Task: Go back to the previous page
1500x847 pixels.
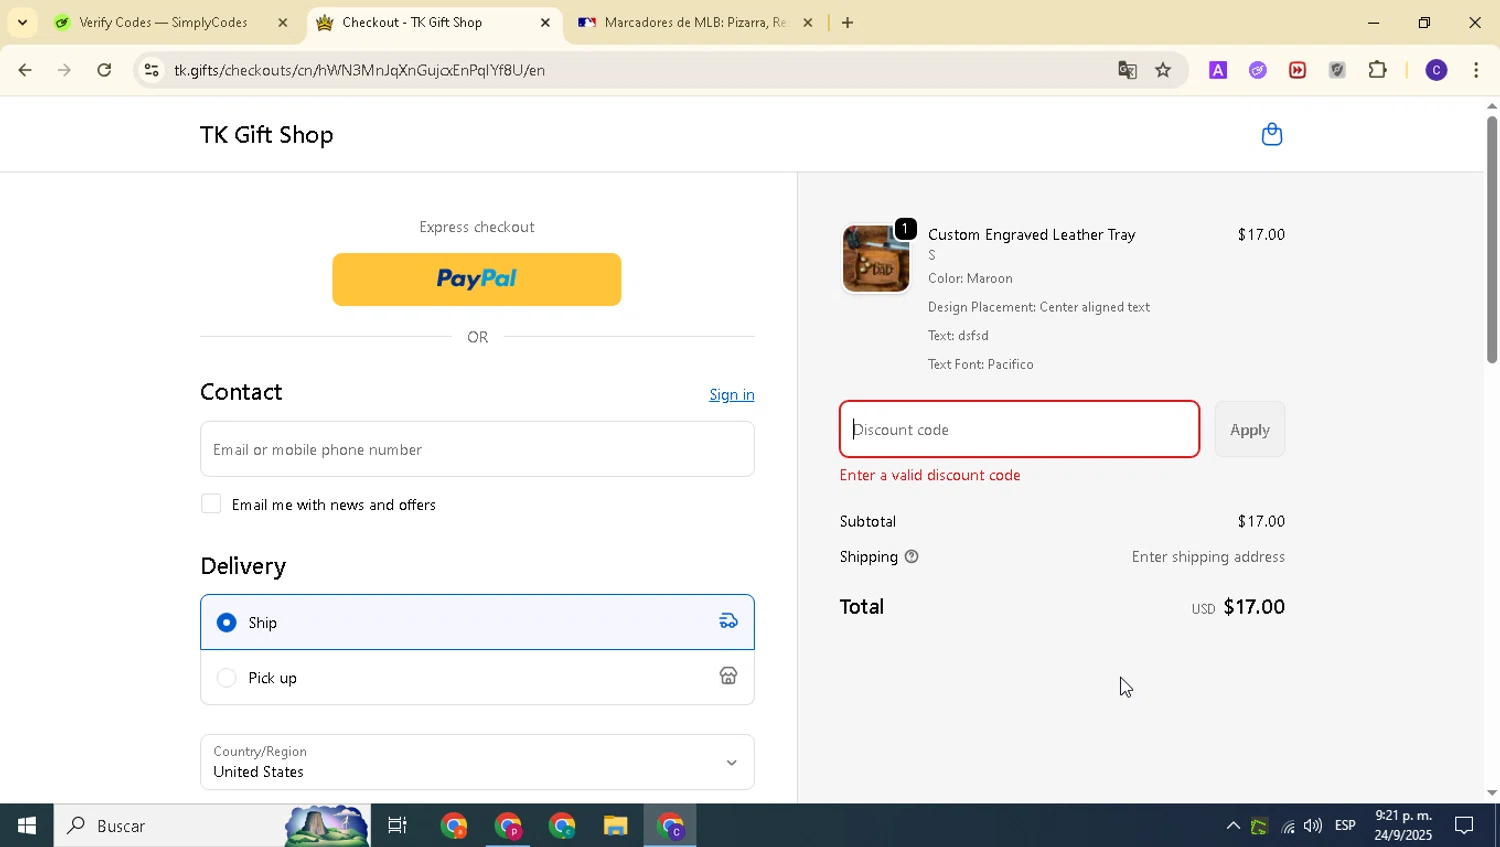Action: tap(25, 70)
